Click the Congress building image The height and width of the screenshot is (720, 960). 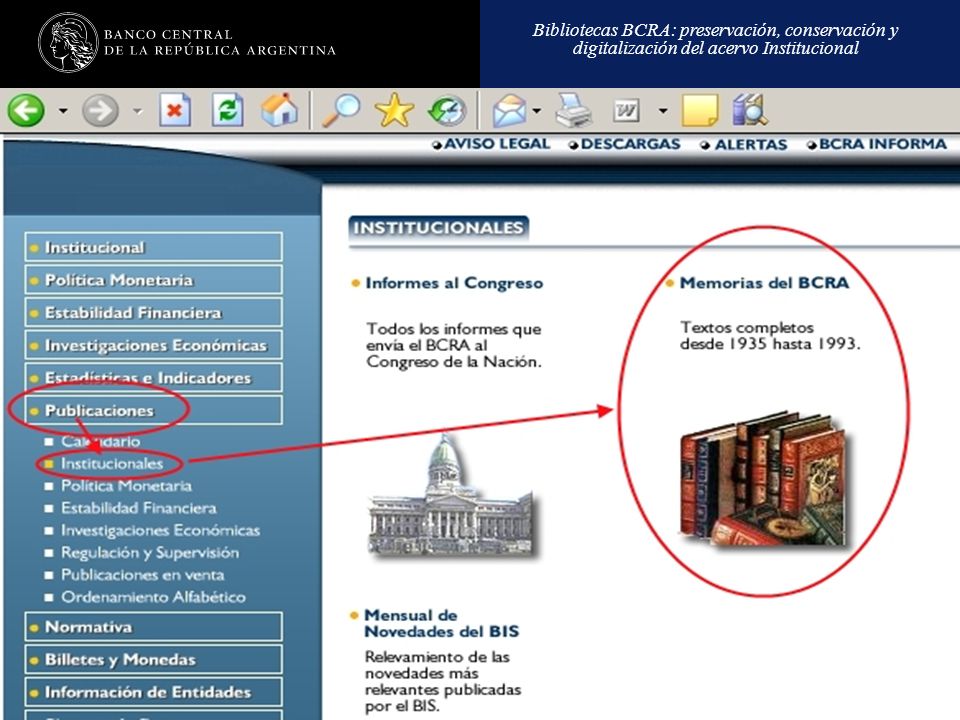click(452, 495)
